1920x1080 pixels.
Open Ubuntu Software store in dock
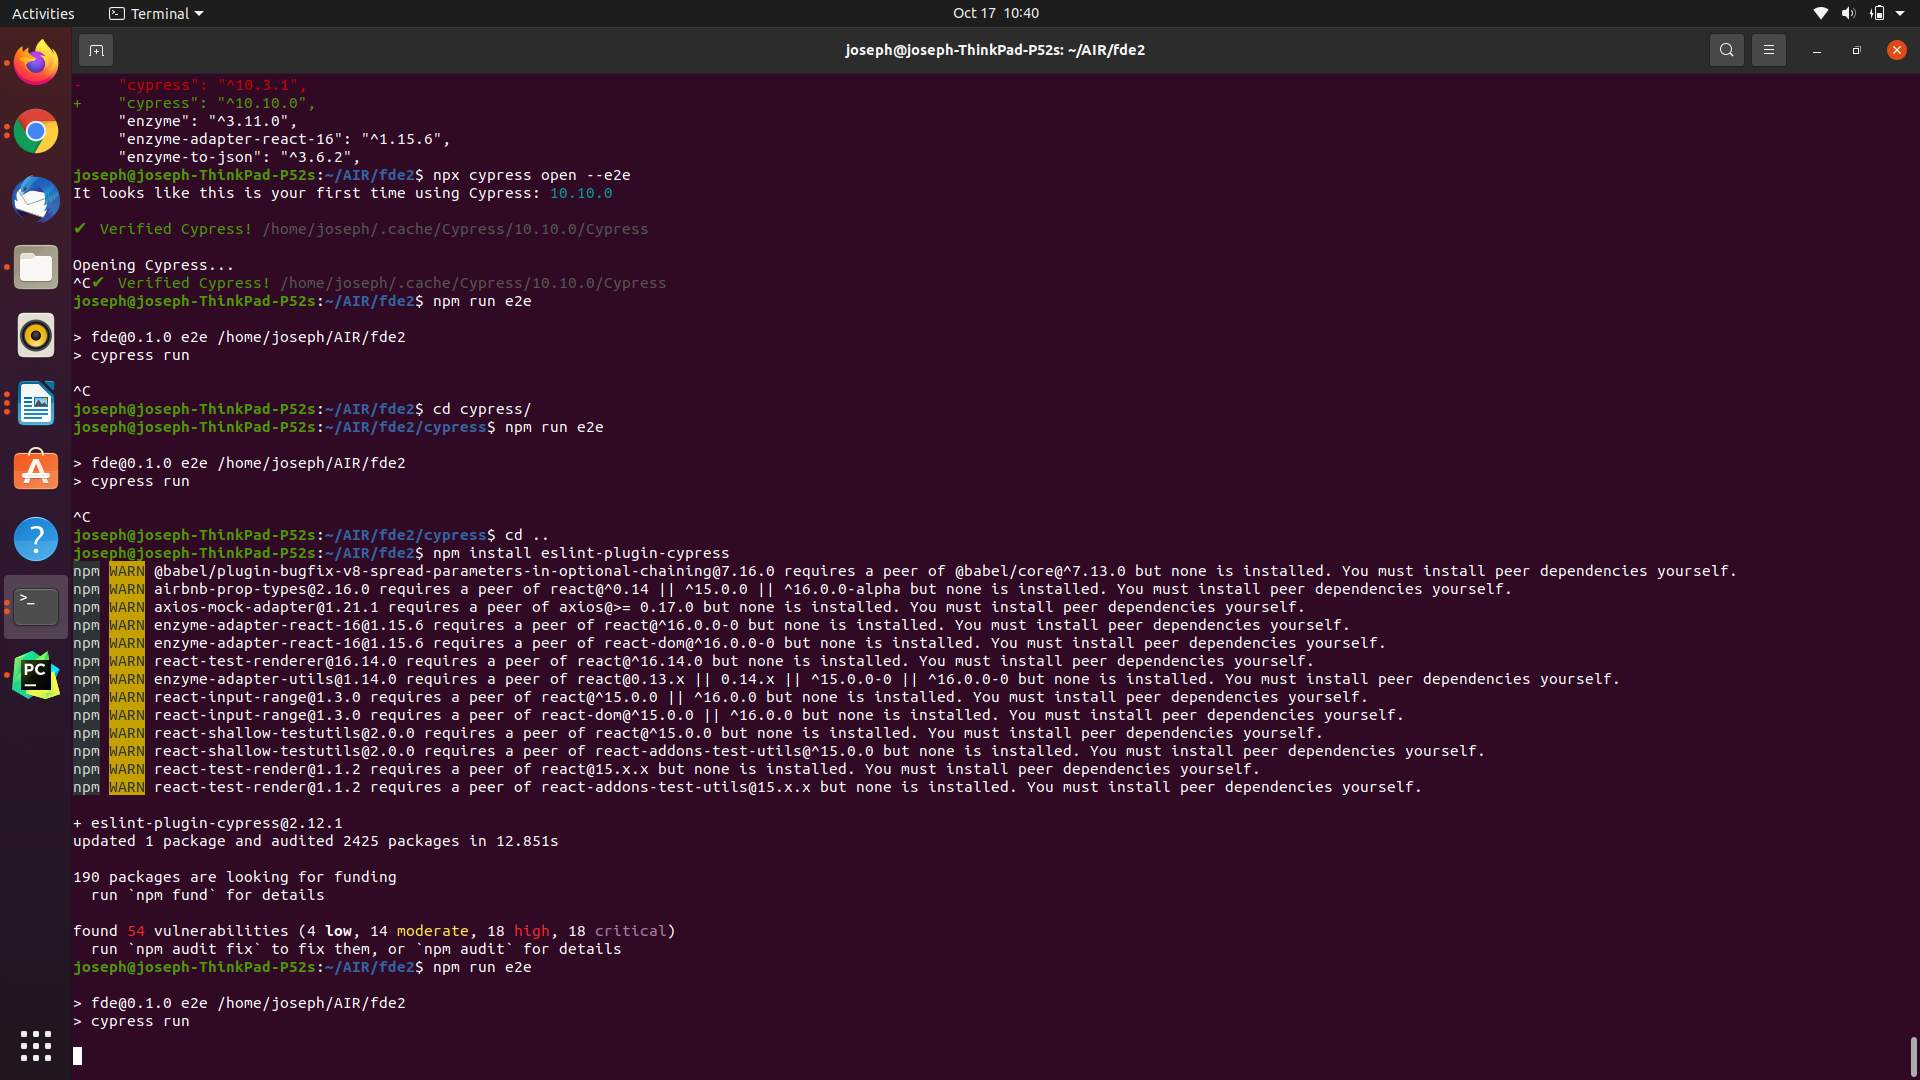(x=36, y=471)
